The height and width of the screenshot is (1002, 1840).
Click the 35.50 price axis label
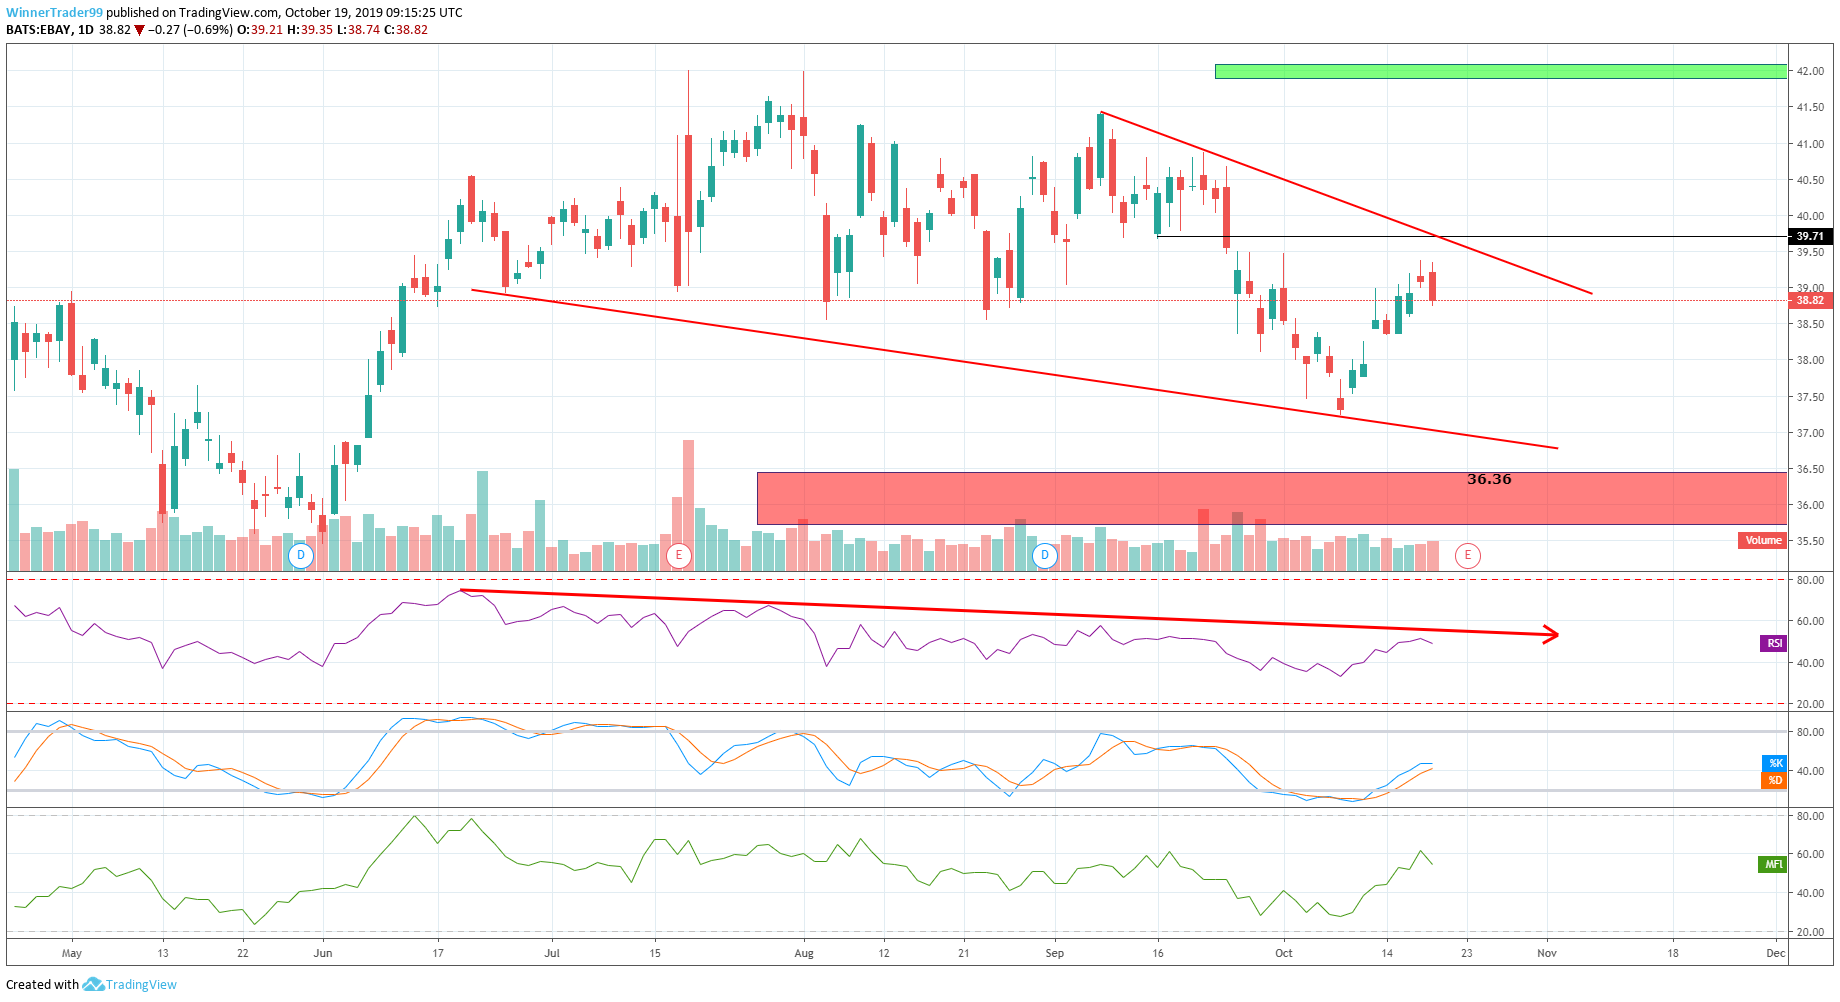1810,541
